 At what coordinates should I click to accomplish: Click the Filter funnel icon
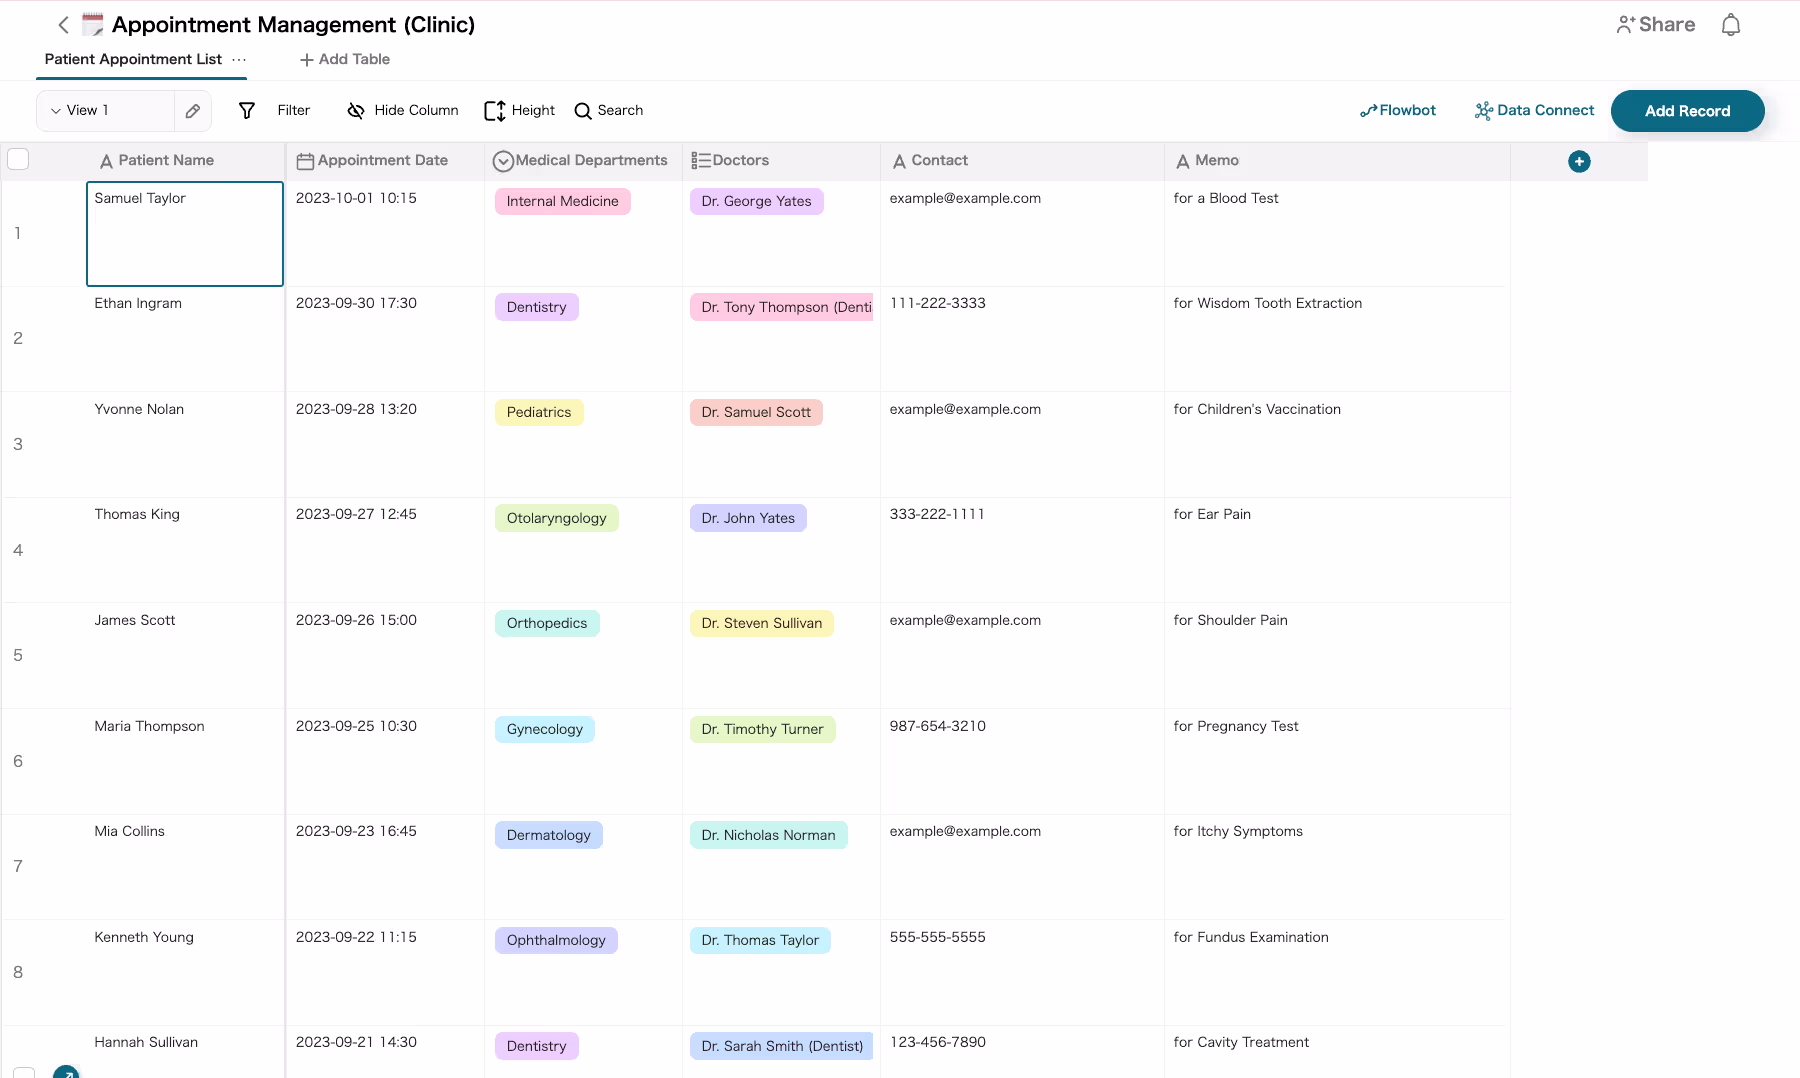coord(247,111)
